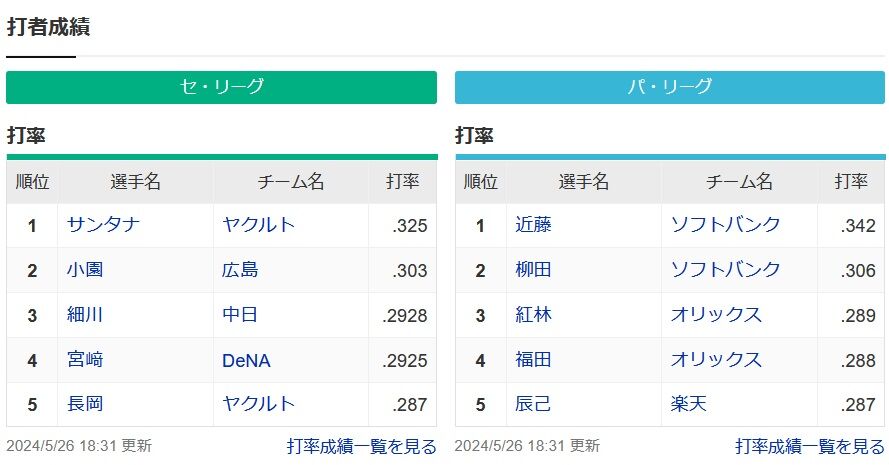Open player 近藤's profile link
The height and width of the screenshot is (465, 889).
[x=533, y=225]
